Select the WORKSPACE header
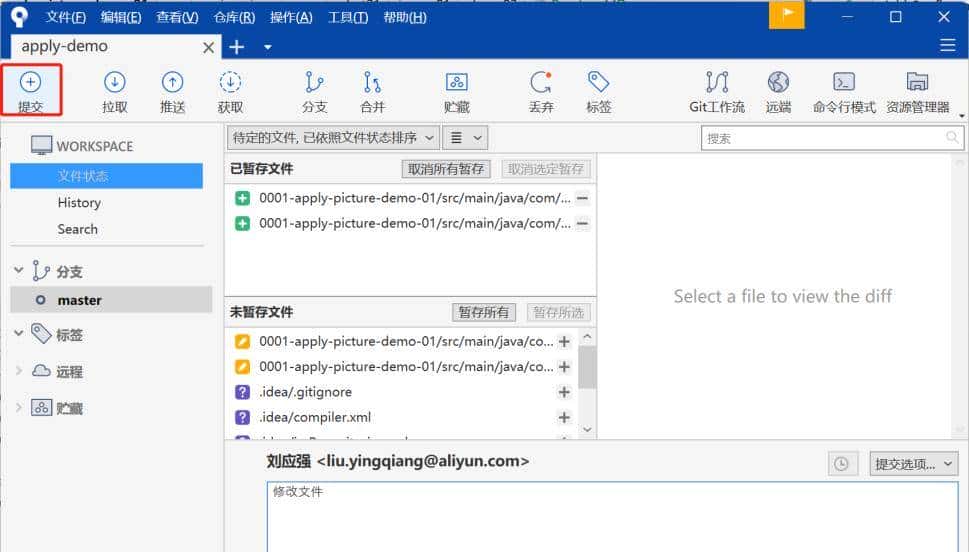Image resolution: width=969 pixels, height=552 pixels. (82, 146)
